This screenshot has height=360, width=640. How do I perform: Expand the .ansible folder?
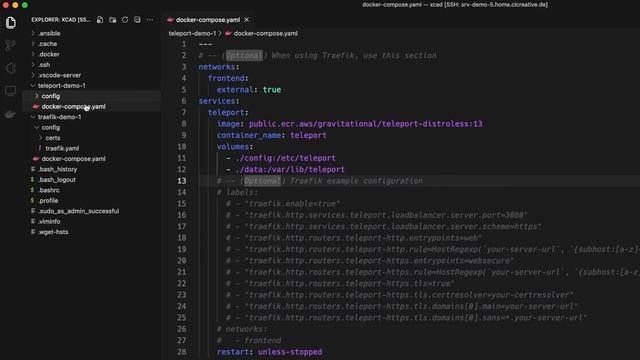click(x=49, y=33)
